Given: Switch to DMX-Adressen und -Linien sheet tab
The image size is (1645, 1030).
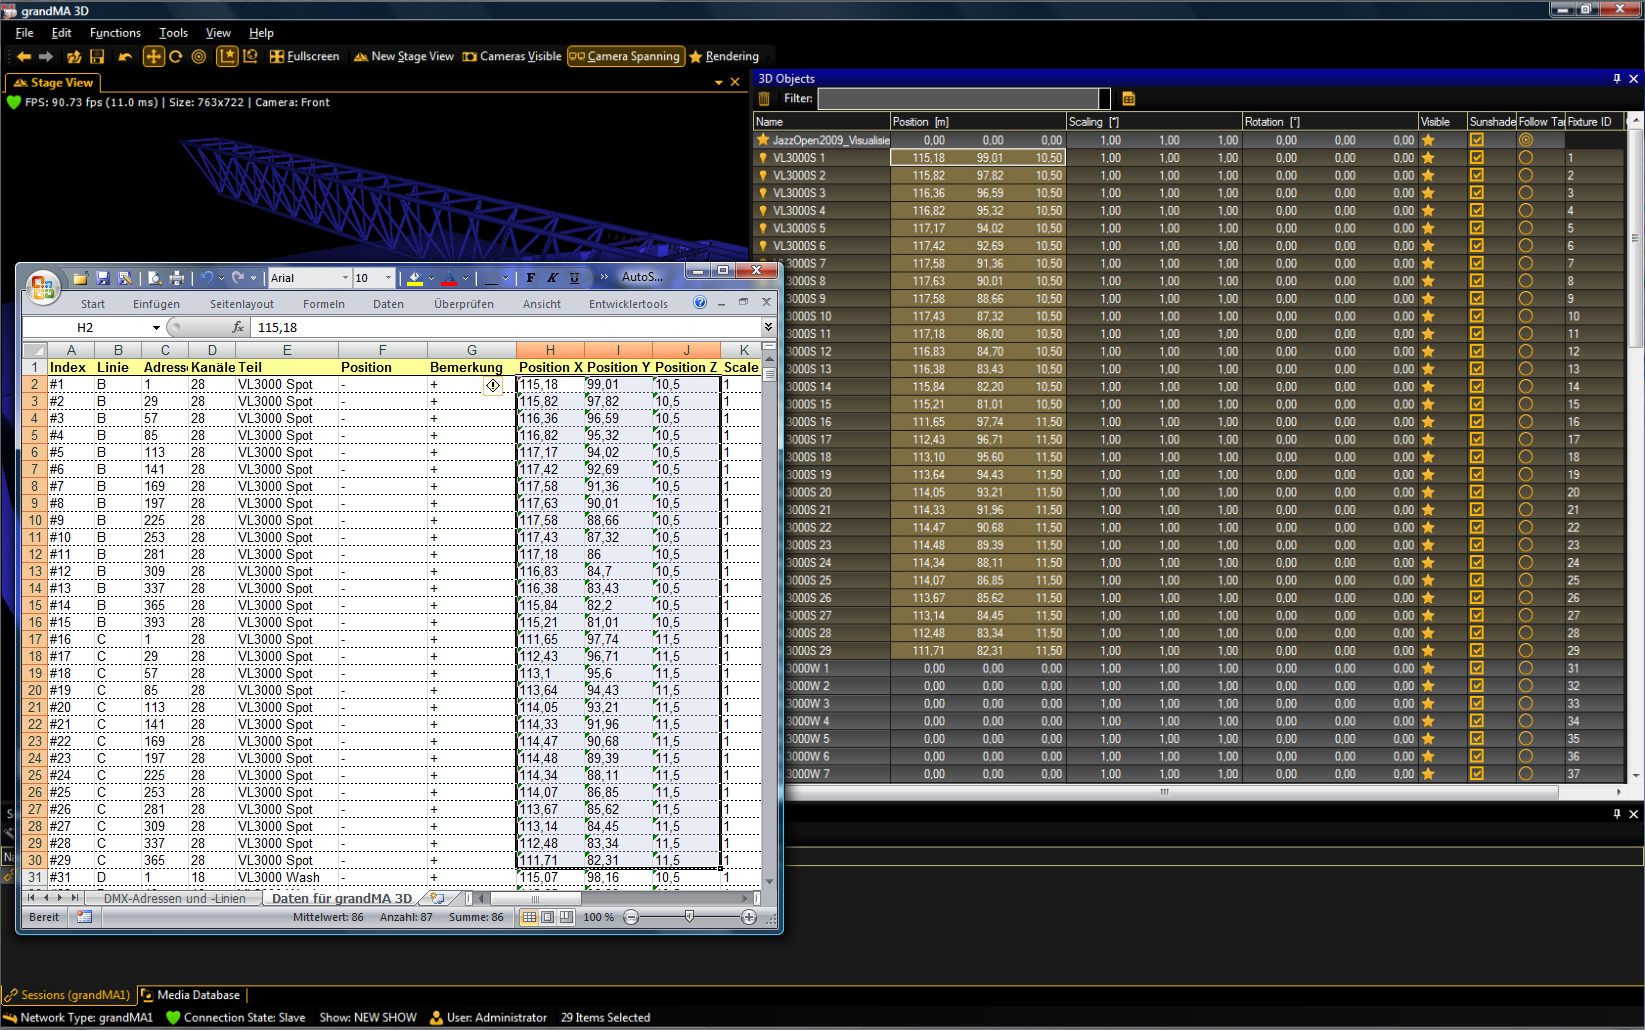Looking at the screenshot, I should 174,898.
